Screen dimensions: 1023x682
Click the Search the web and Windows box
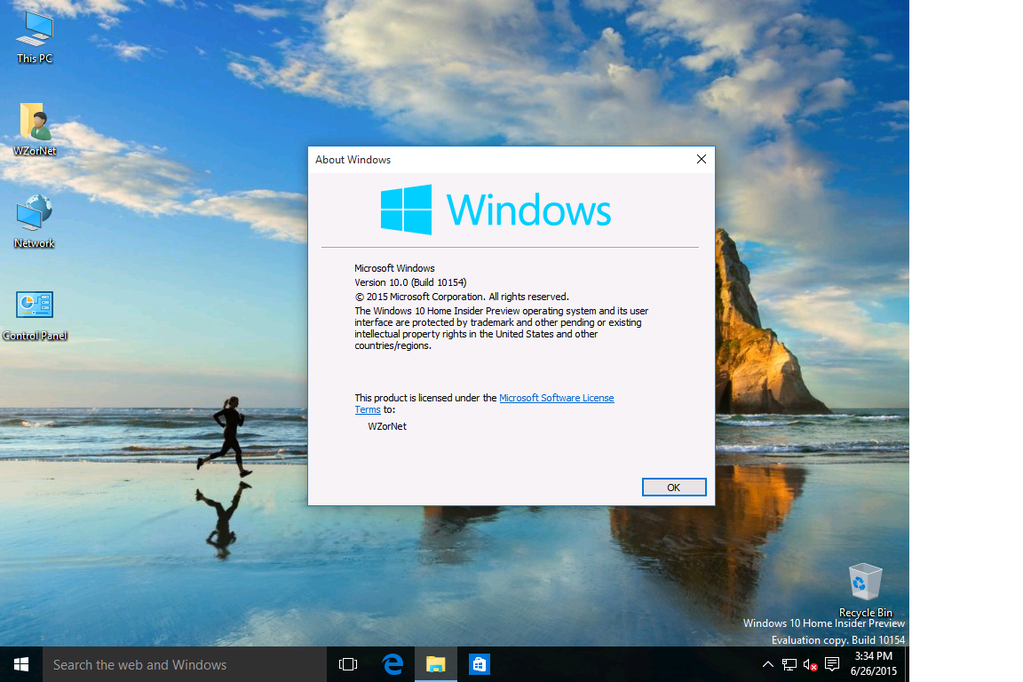point(185,664)
